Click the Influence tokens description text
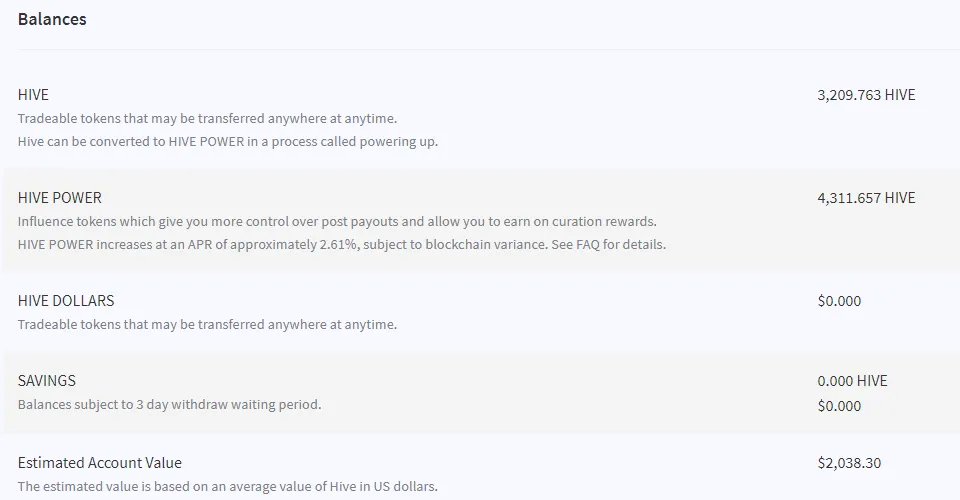This screenshot has height=500, width=960. click(337, 221)
